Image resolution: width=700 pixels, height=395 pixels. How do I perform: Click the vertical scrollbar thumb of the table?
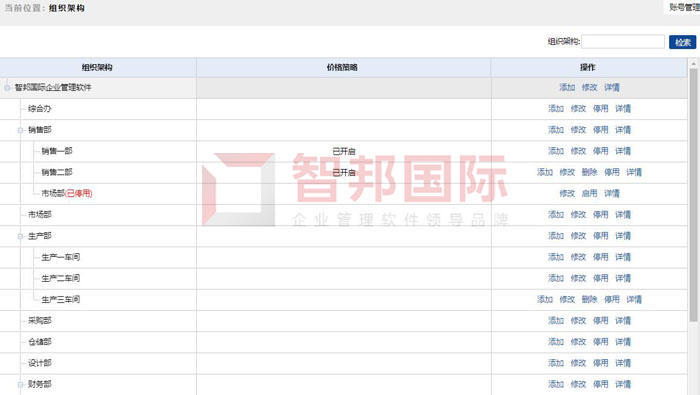click(693, 195)
